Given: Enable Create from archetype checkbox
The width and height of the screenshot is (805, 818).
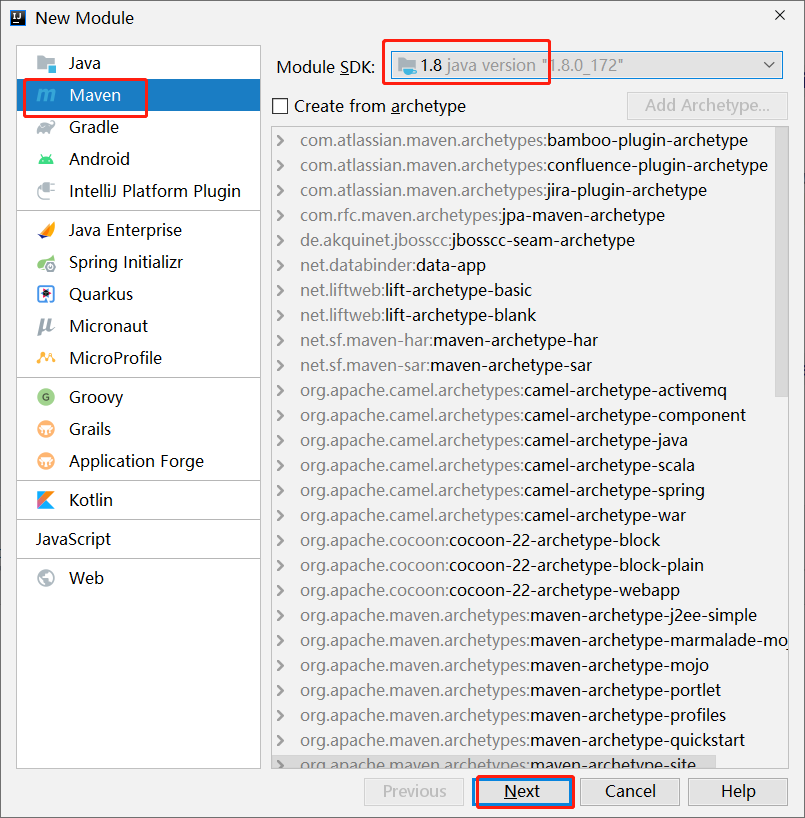Looking at the screenshot, I should click(x=280, y=106).
